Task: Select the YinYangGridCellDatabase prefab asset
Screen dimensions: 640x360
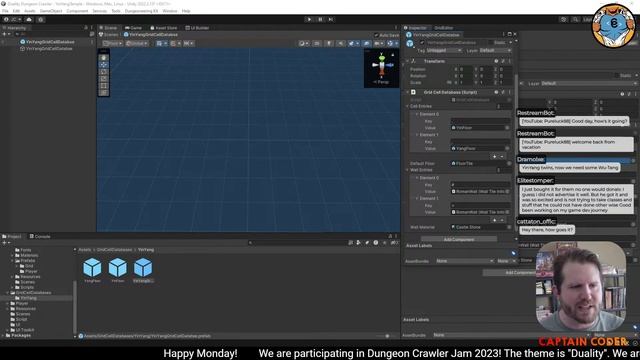Action: (143, 270)
